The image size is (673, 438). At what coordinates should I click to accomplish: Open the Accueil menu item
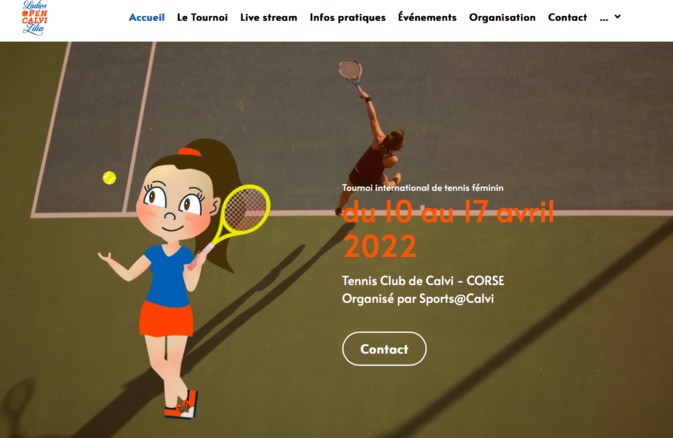[146, 18]
